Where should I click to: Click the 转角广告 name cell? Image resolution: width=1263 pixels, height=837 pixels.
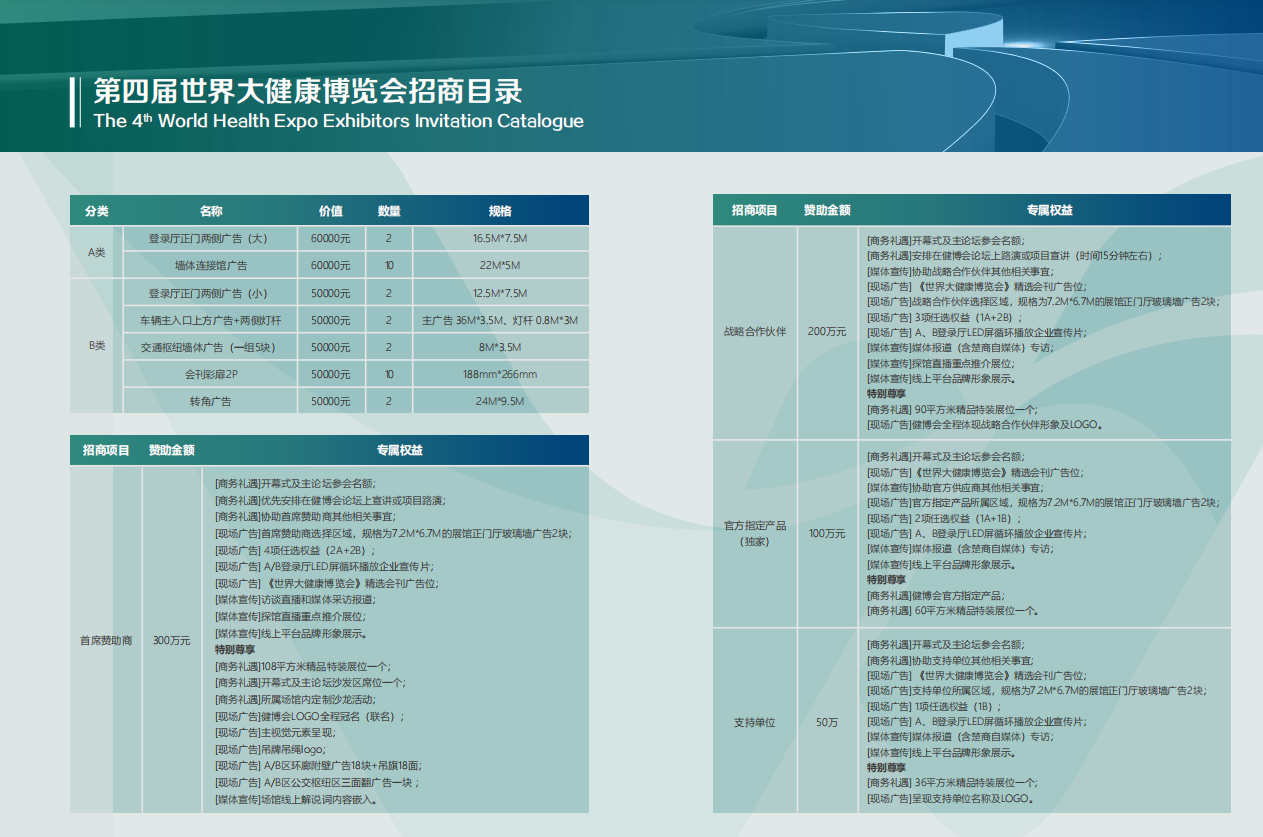coord(210,402)
